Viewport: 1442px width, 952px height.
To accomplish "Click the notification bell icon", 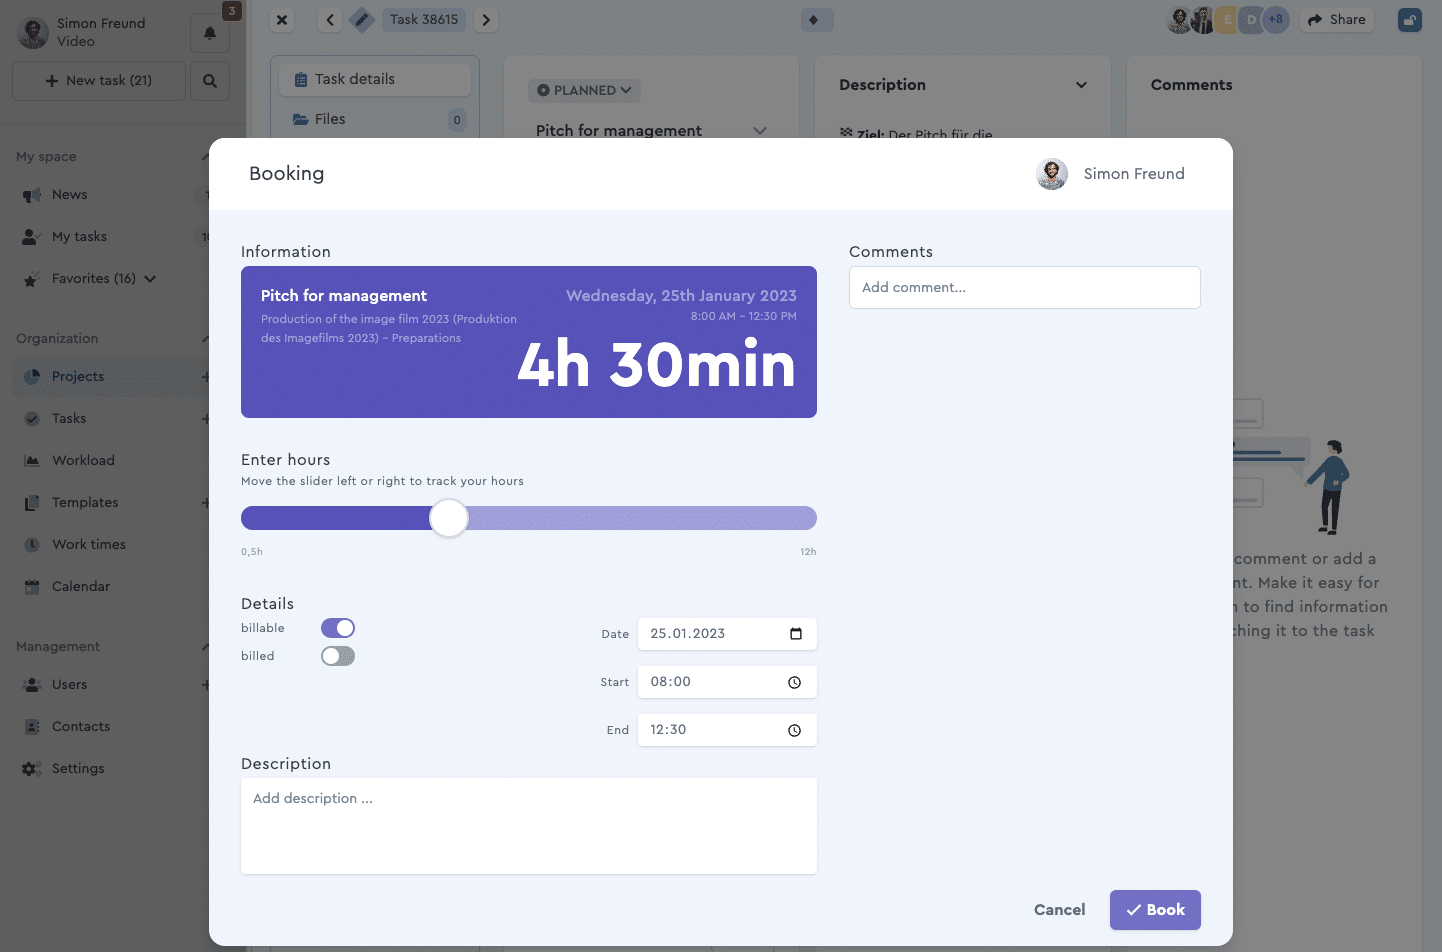I will [210, 33].
